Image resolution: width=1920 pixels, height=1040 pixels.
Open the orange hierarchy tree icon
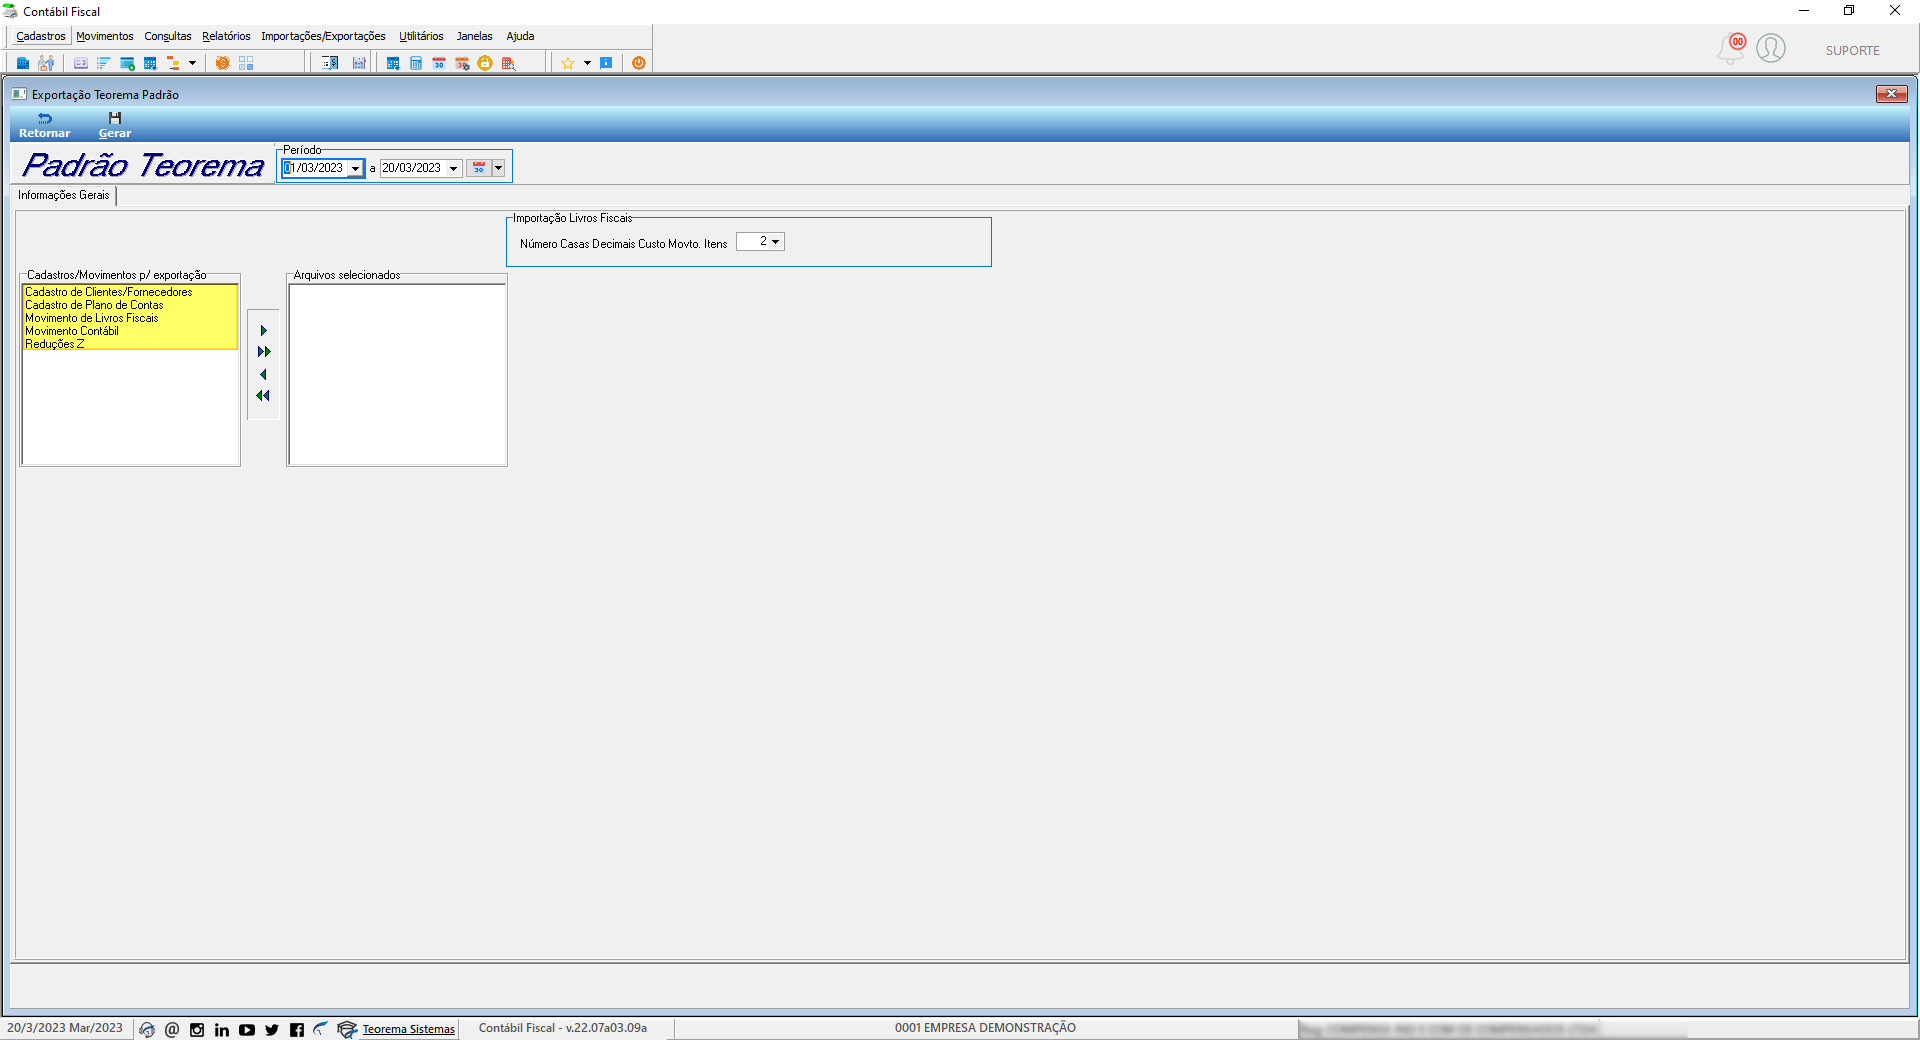tap(173, 63)
